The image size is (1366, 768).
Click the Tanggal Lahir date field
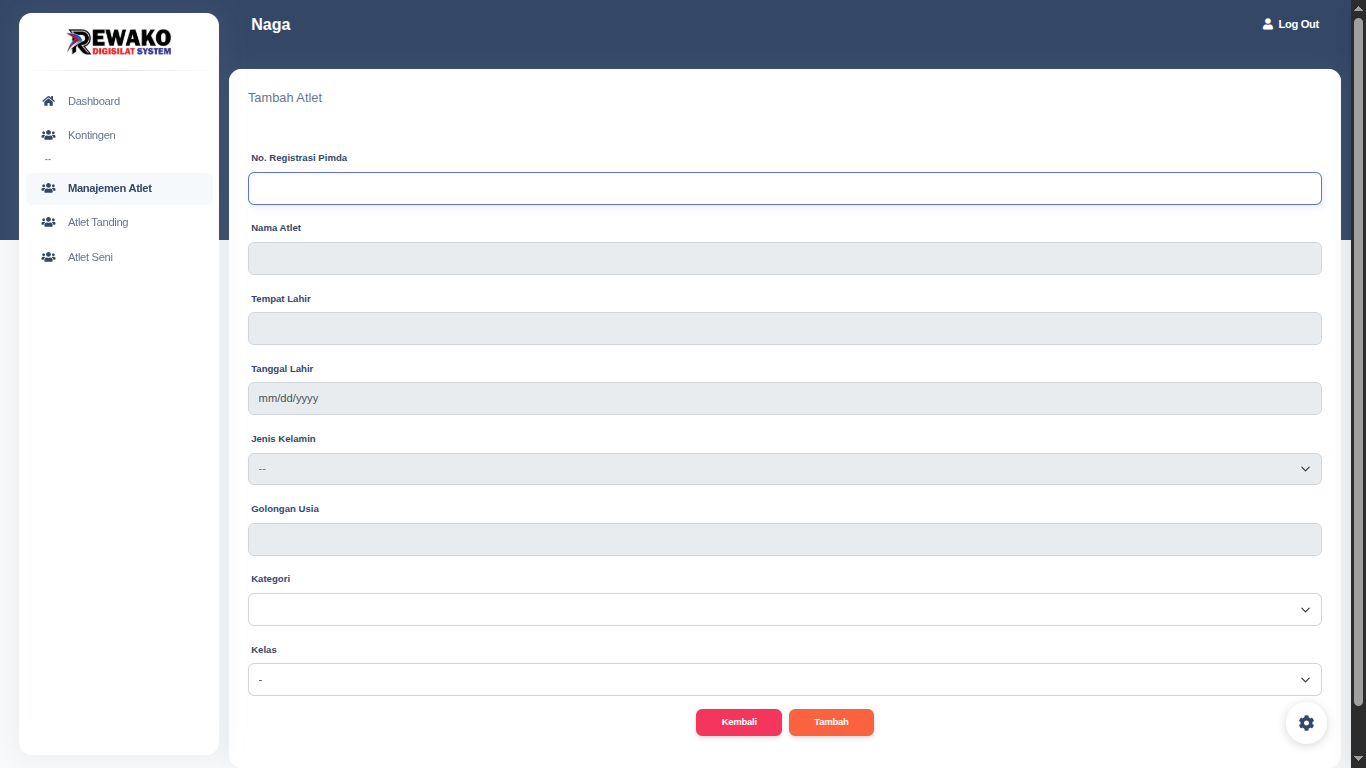(x=784, y=398)
